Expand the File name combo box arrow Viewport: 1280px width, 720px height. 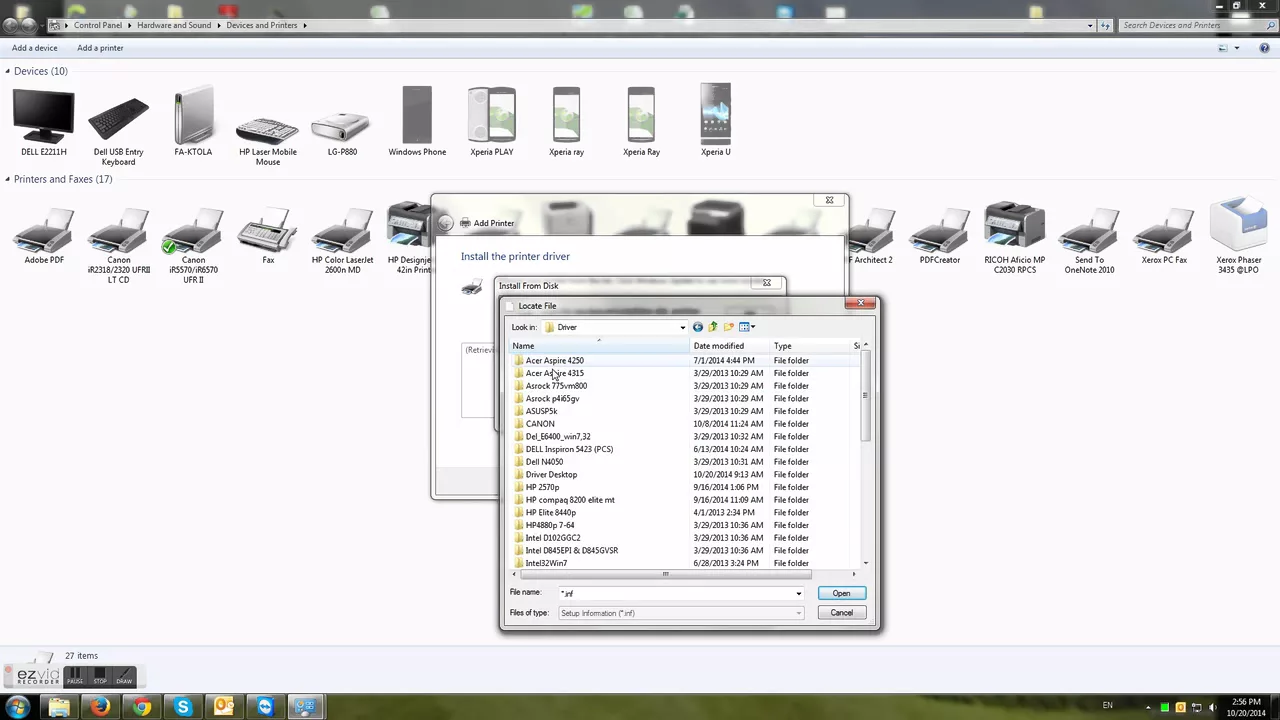(x=798, y=593)
